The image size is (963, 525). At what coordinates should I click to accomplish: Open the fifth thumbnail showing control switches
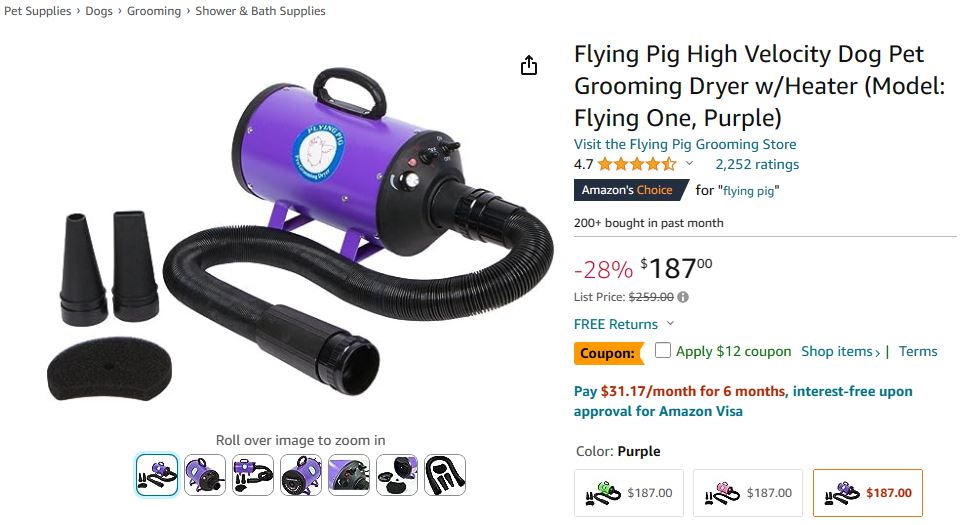349,475
